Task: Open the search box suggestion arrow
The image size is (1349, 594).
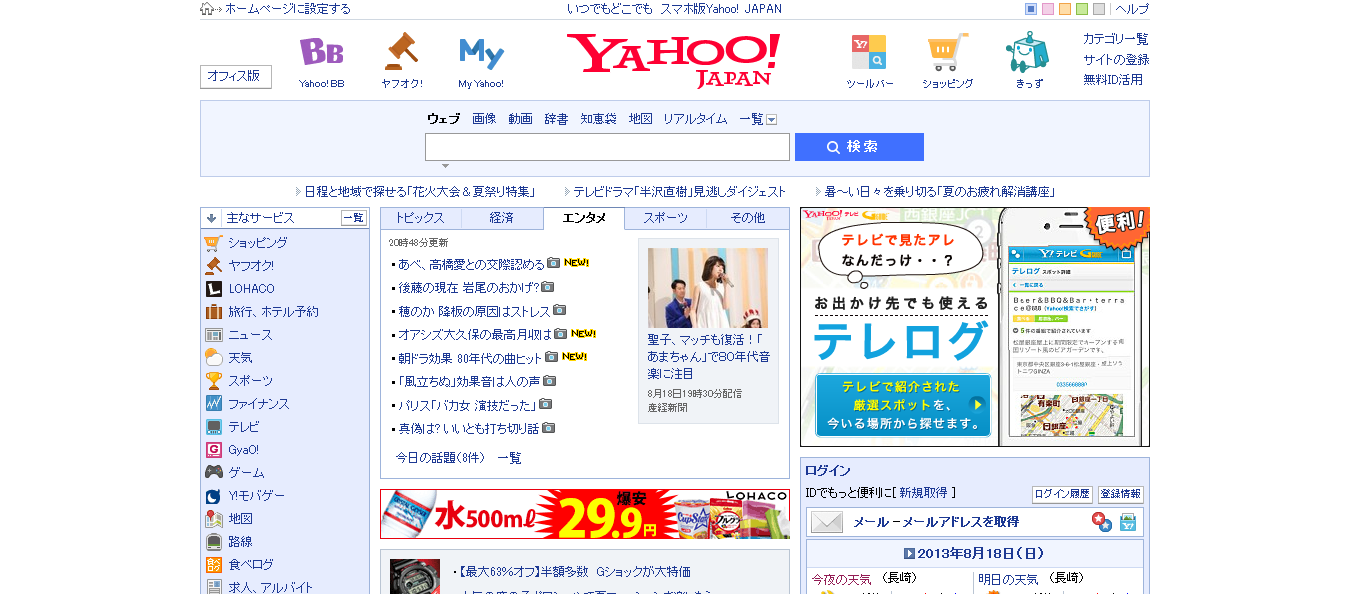Action: [445, 166]
